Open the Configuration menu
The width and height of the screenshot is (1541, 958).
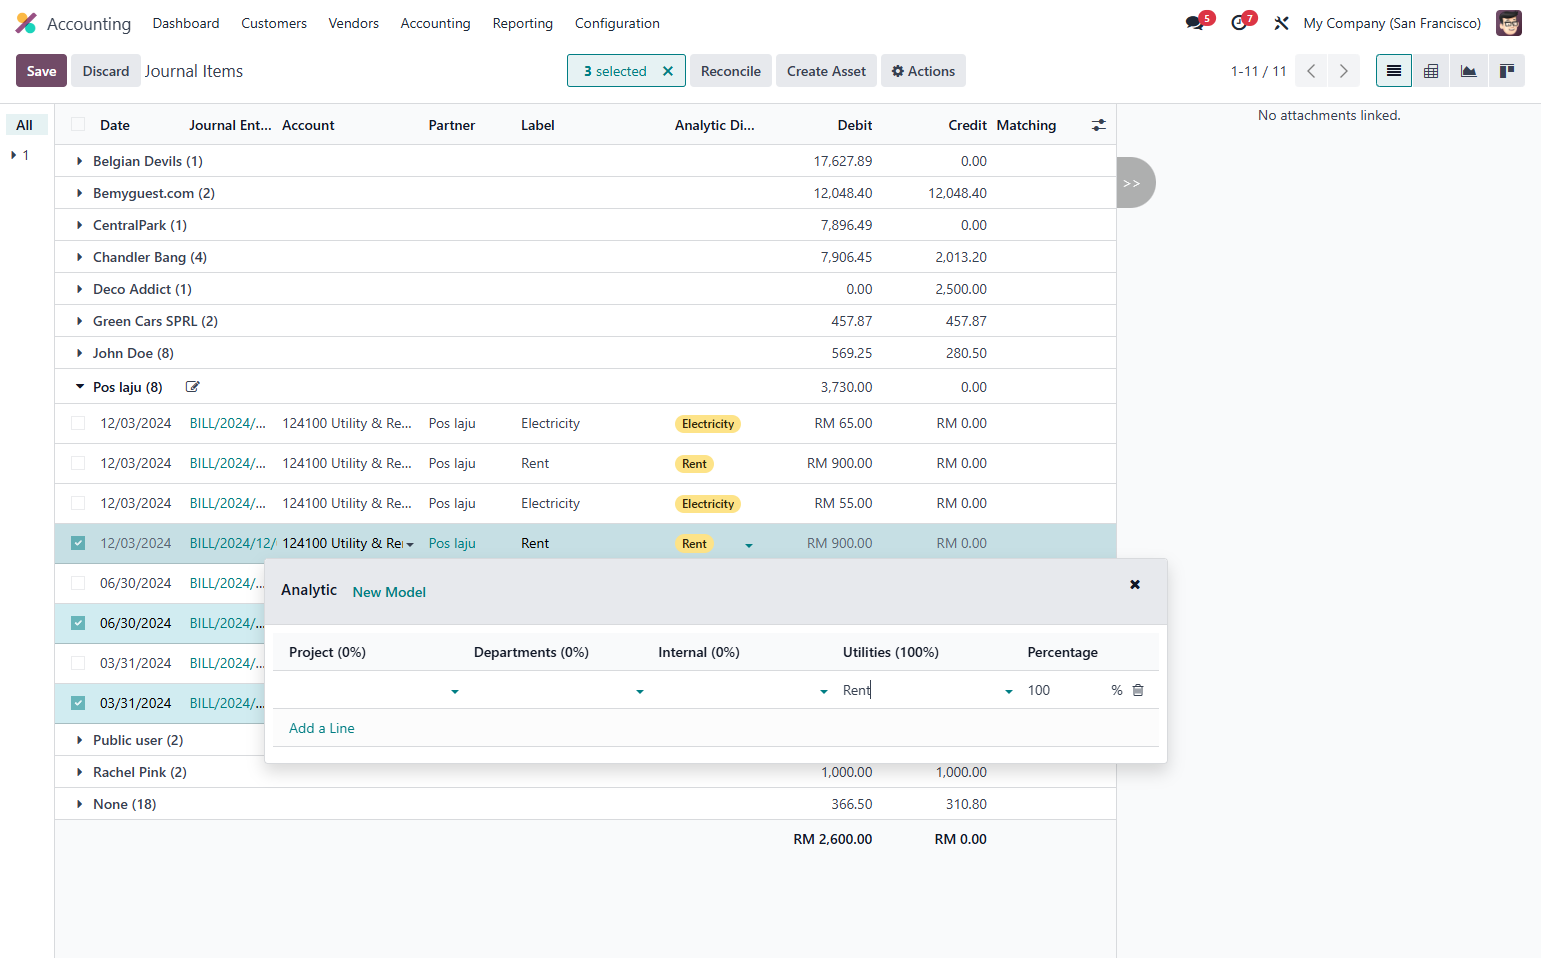pos(617,23)
